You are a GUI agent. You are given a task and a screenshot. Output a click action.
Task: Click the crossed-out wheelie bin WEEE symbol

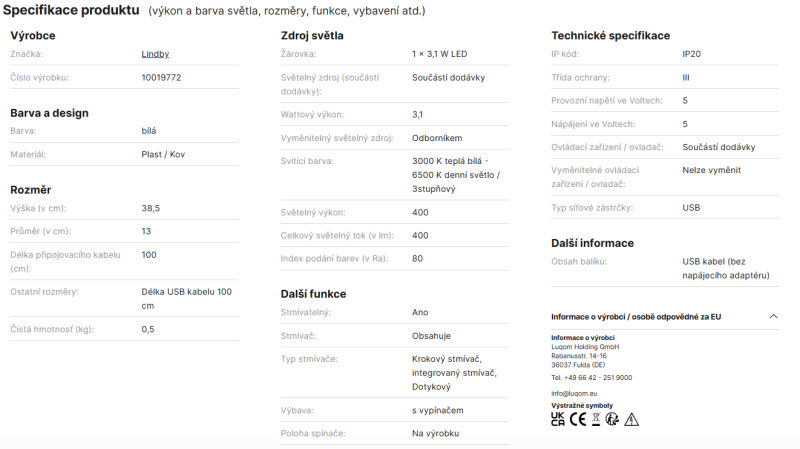[x=595, y=419]
